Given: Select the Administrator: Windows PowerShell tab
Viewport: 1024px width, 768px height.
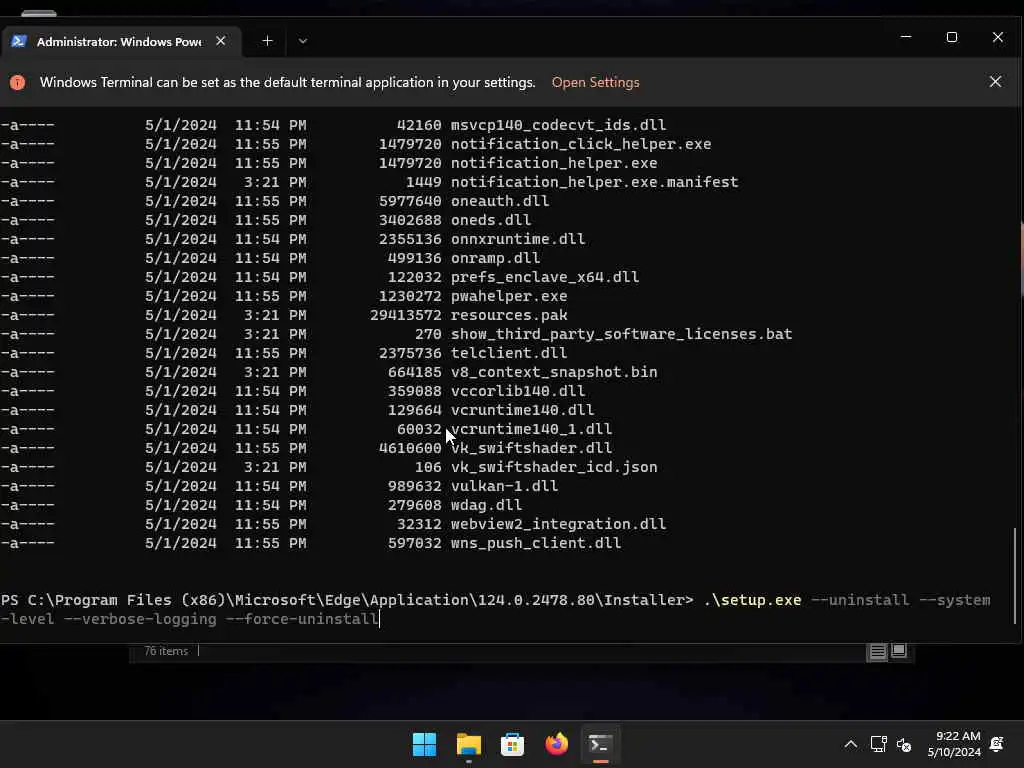Looking at the screenshot, I should click(121, 41).
